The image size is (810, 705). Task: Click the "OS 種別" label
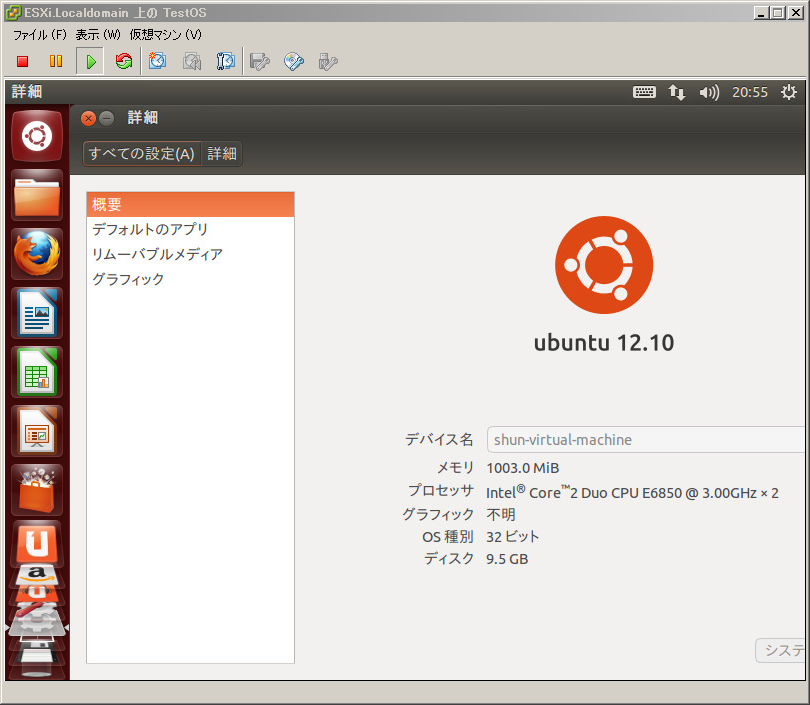[448, 537]
